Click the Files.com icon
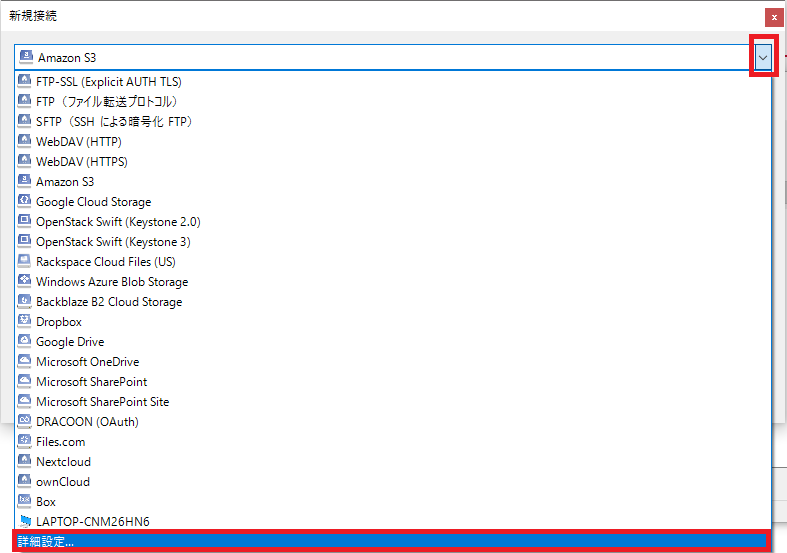Viewport: 787px width, 553px height. tap(24, 441)
